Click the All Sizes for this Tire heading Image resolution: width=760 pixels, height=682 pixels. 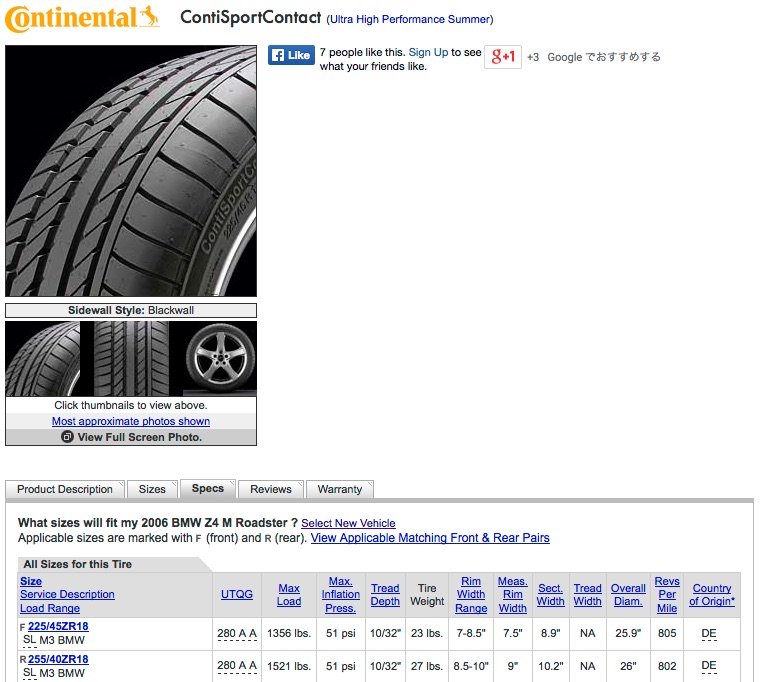click(x=78, y=564)
